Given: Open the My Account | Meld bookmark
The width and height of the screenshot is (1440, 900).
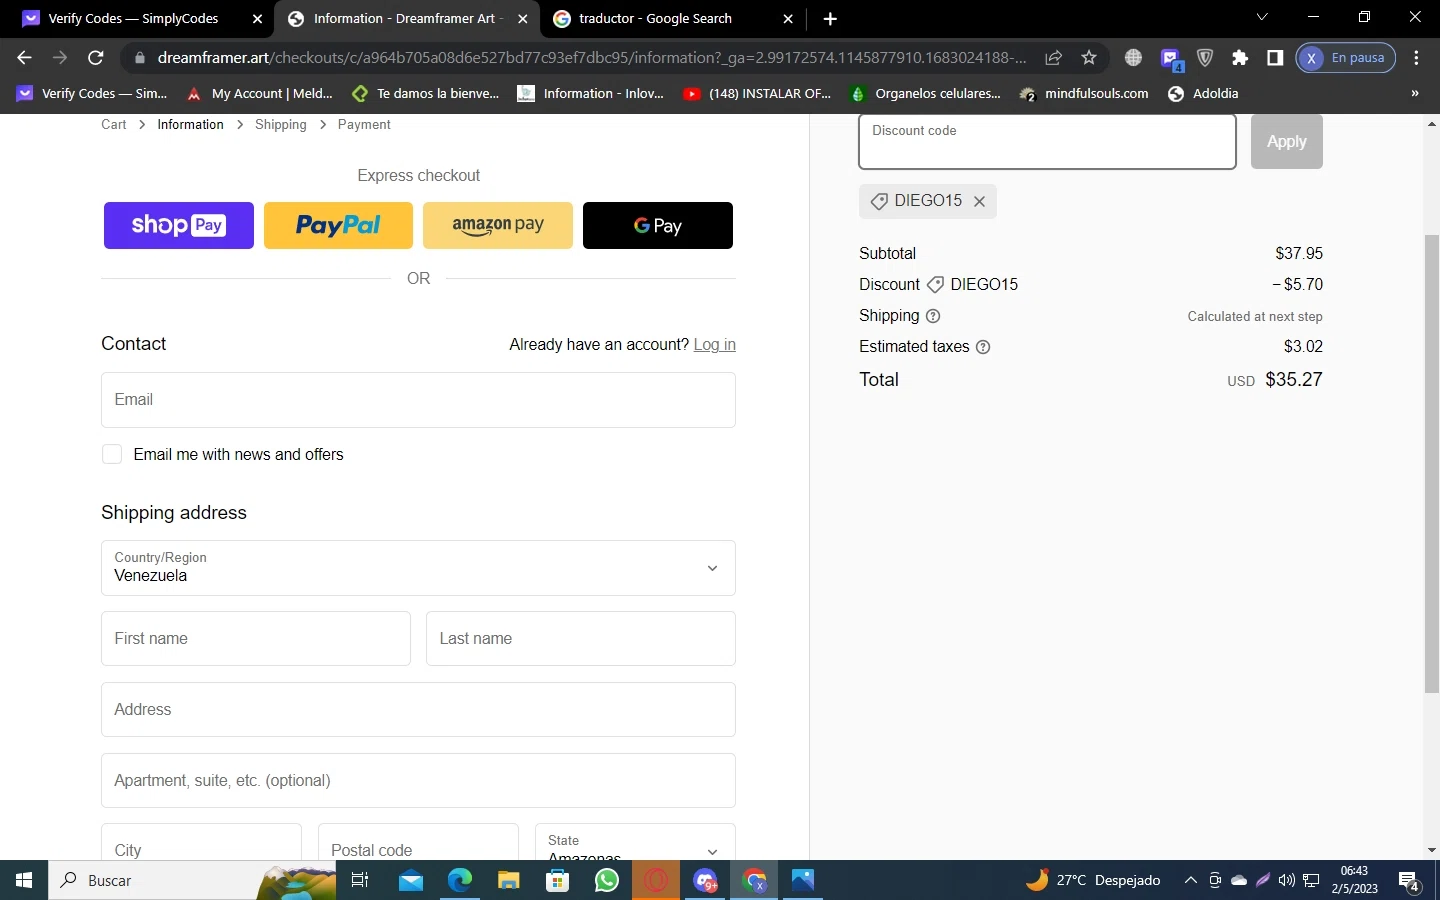Looking at the screenshot, I should (x=260, y=93).
